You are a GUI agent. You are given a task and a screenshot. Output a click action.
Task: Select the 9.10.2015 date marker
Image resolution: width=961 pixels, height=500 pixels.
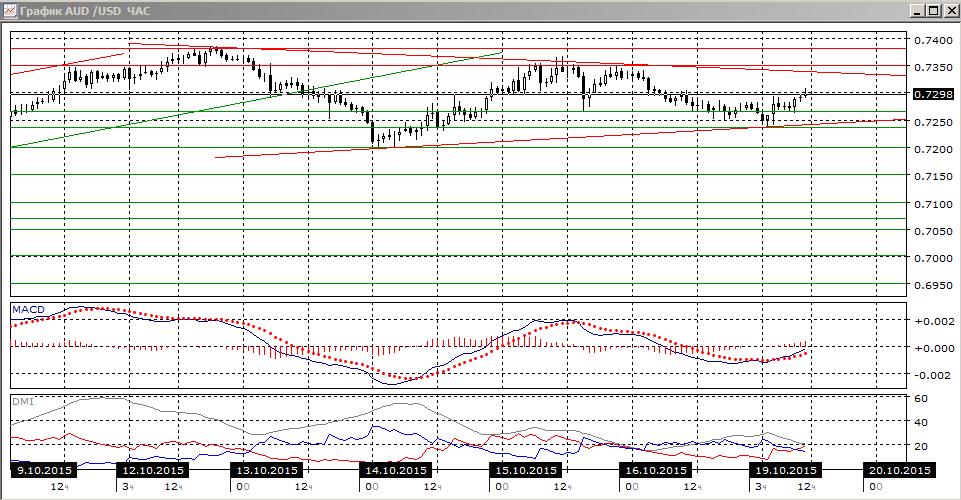[44, 470]
